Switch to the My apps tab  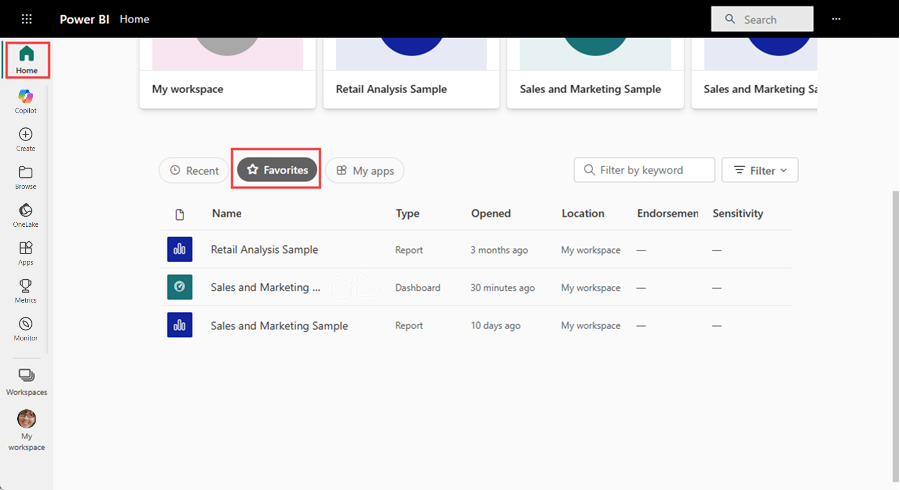[365, 170]
